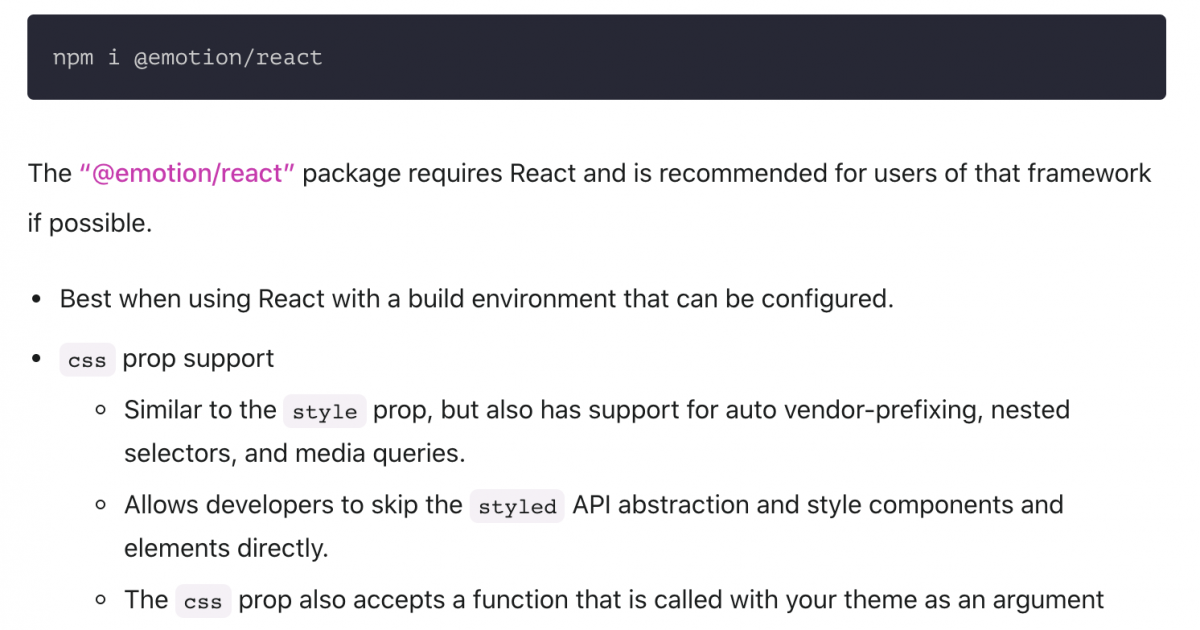Click "css" code tag before "prop support"
Screen dimensions: 1200x630
click(87, 361)
